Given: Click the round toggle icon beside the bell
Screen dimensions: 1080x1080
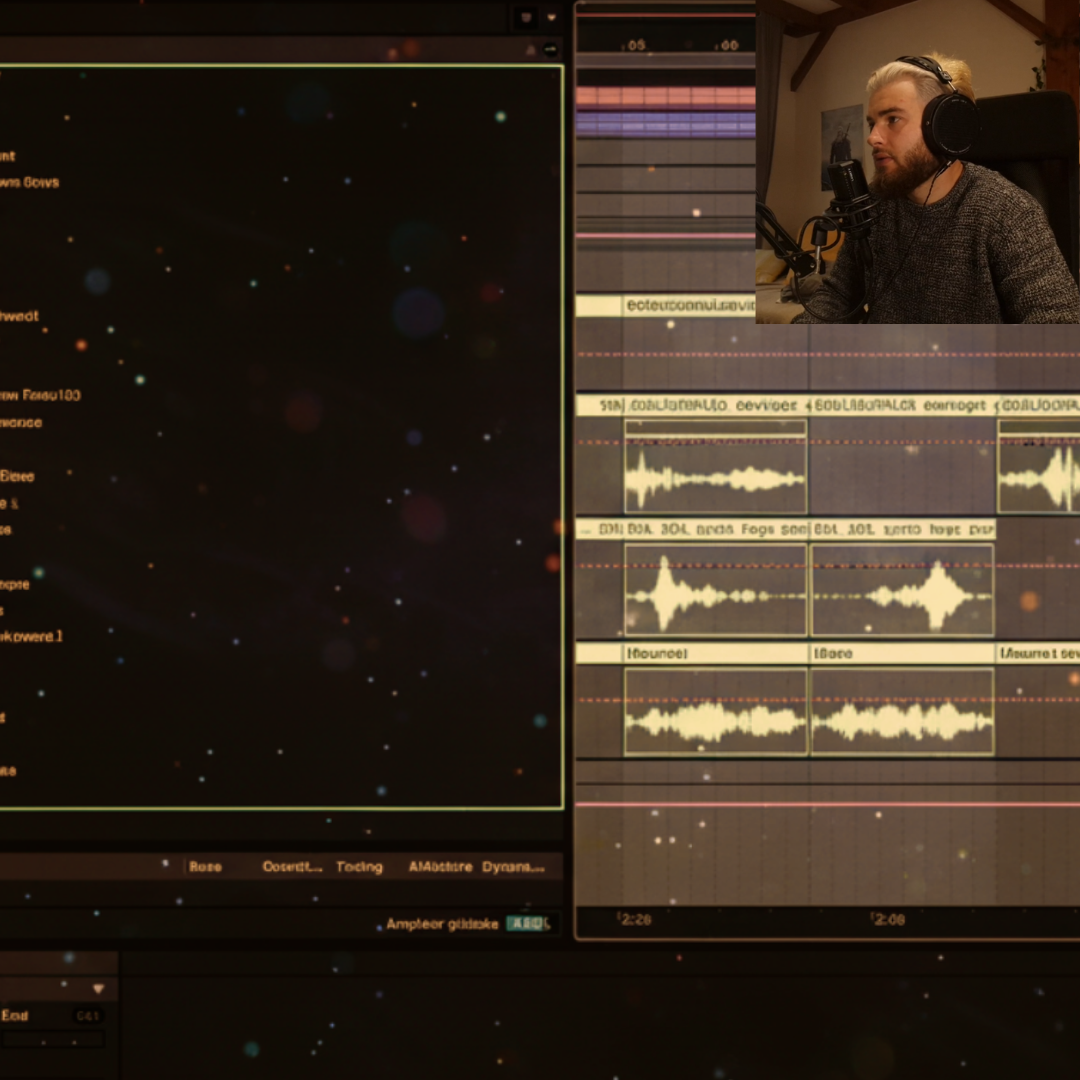Looking at the screenshot, I should pyautogui.click(x=550, y=48).
